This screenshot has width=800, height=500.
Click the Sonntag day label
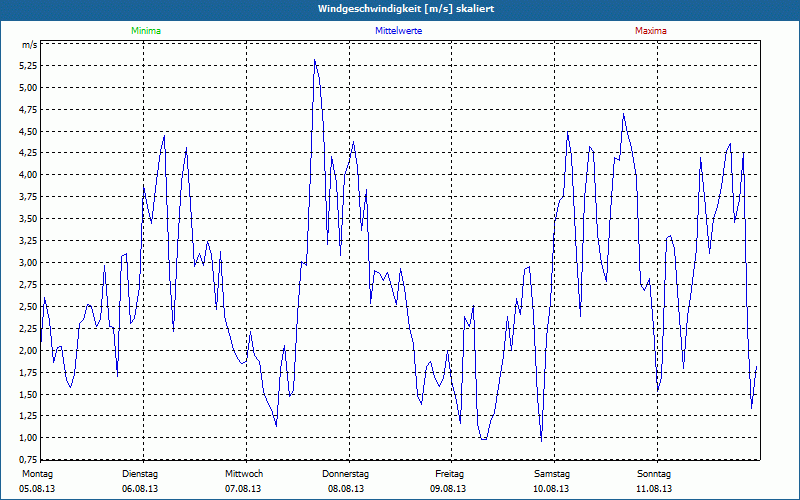coord(654,474)
